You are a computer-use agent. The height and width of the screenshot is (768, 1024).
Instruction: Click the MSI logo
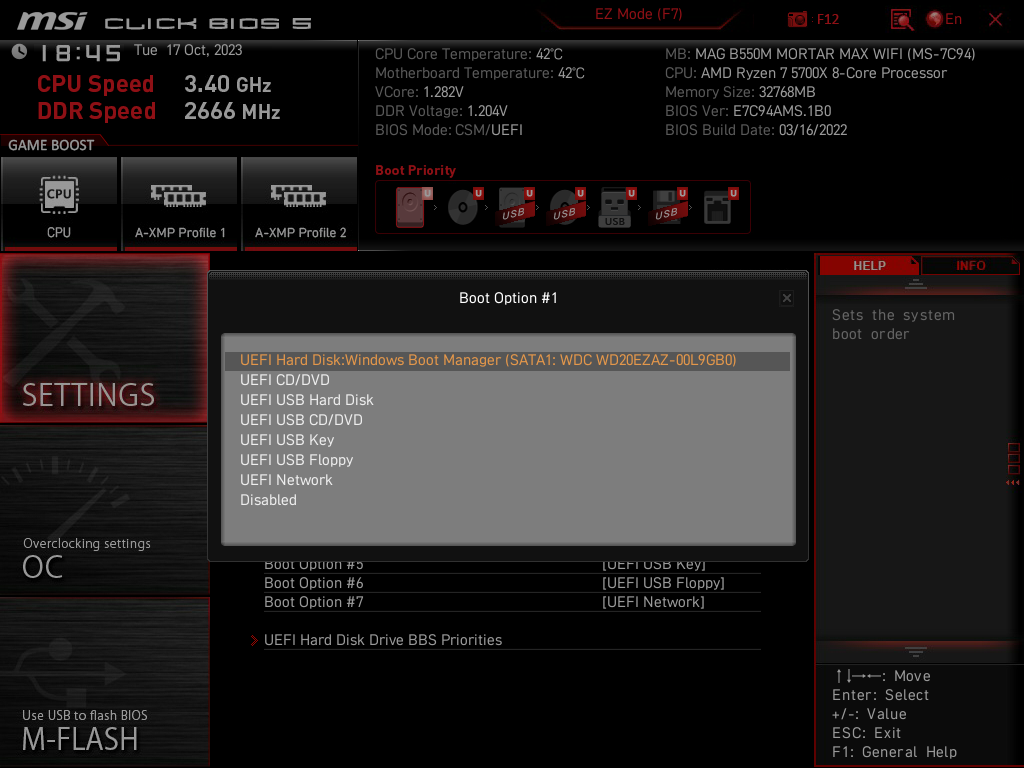coord(52,21)
